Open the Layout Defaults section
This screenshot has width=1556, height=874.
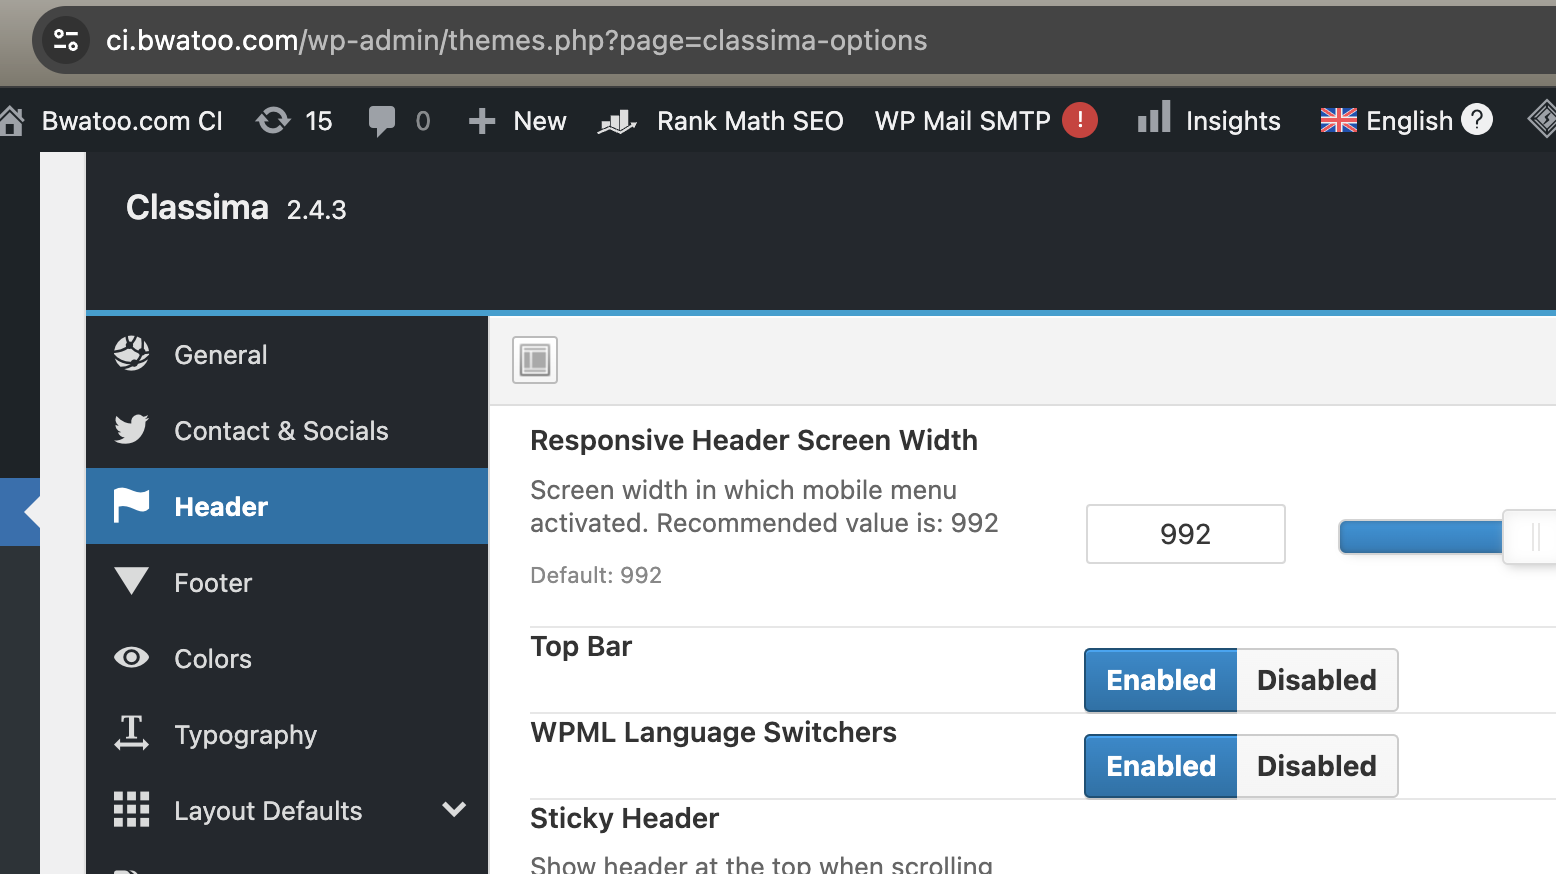[x=287, y=810]
